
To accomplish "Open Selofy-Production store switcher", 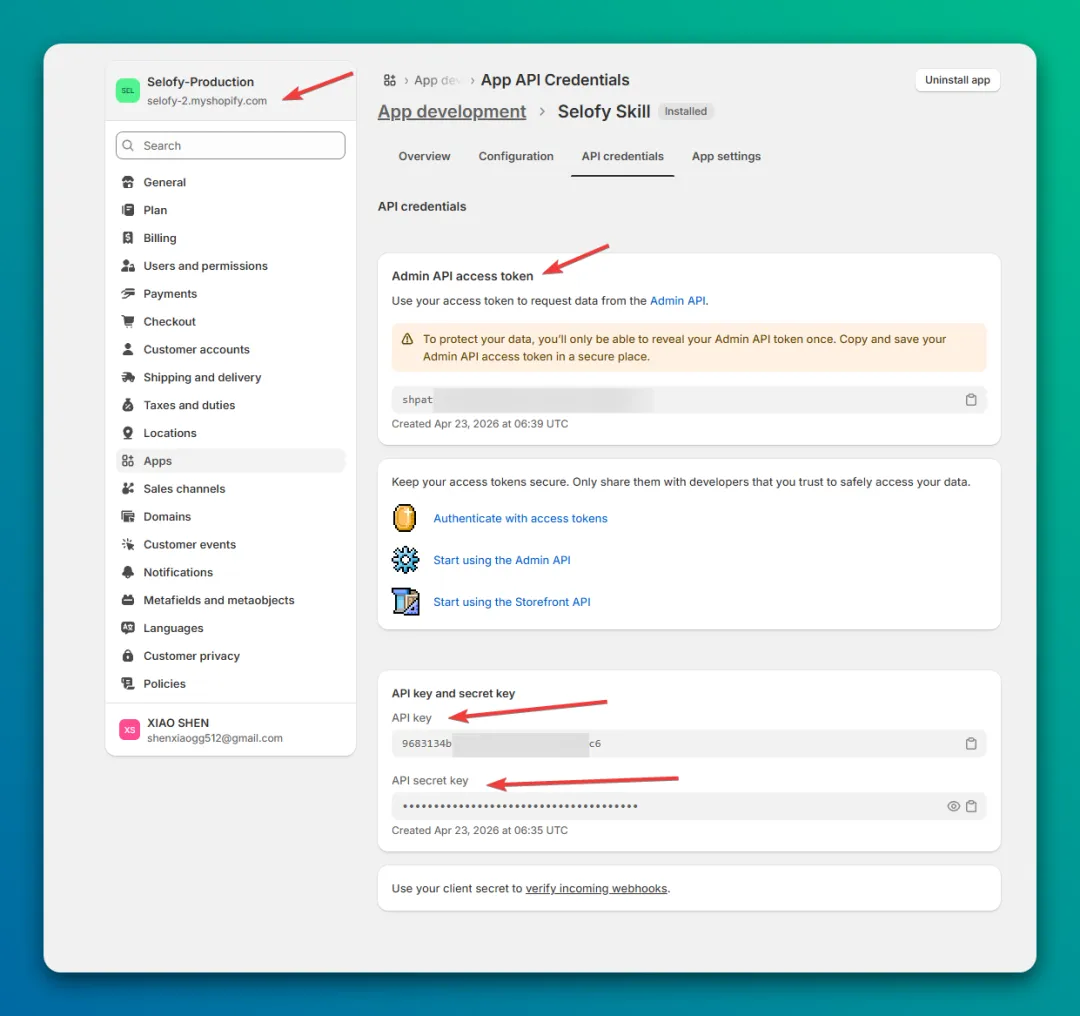I will pos(231,90).
